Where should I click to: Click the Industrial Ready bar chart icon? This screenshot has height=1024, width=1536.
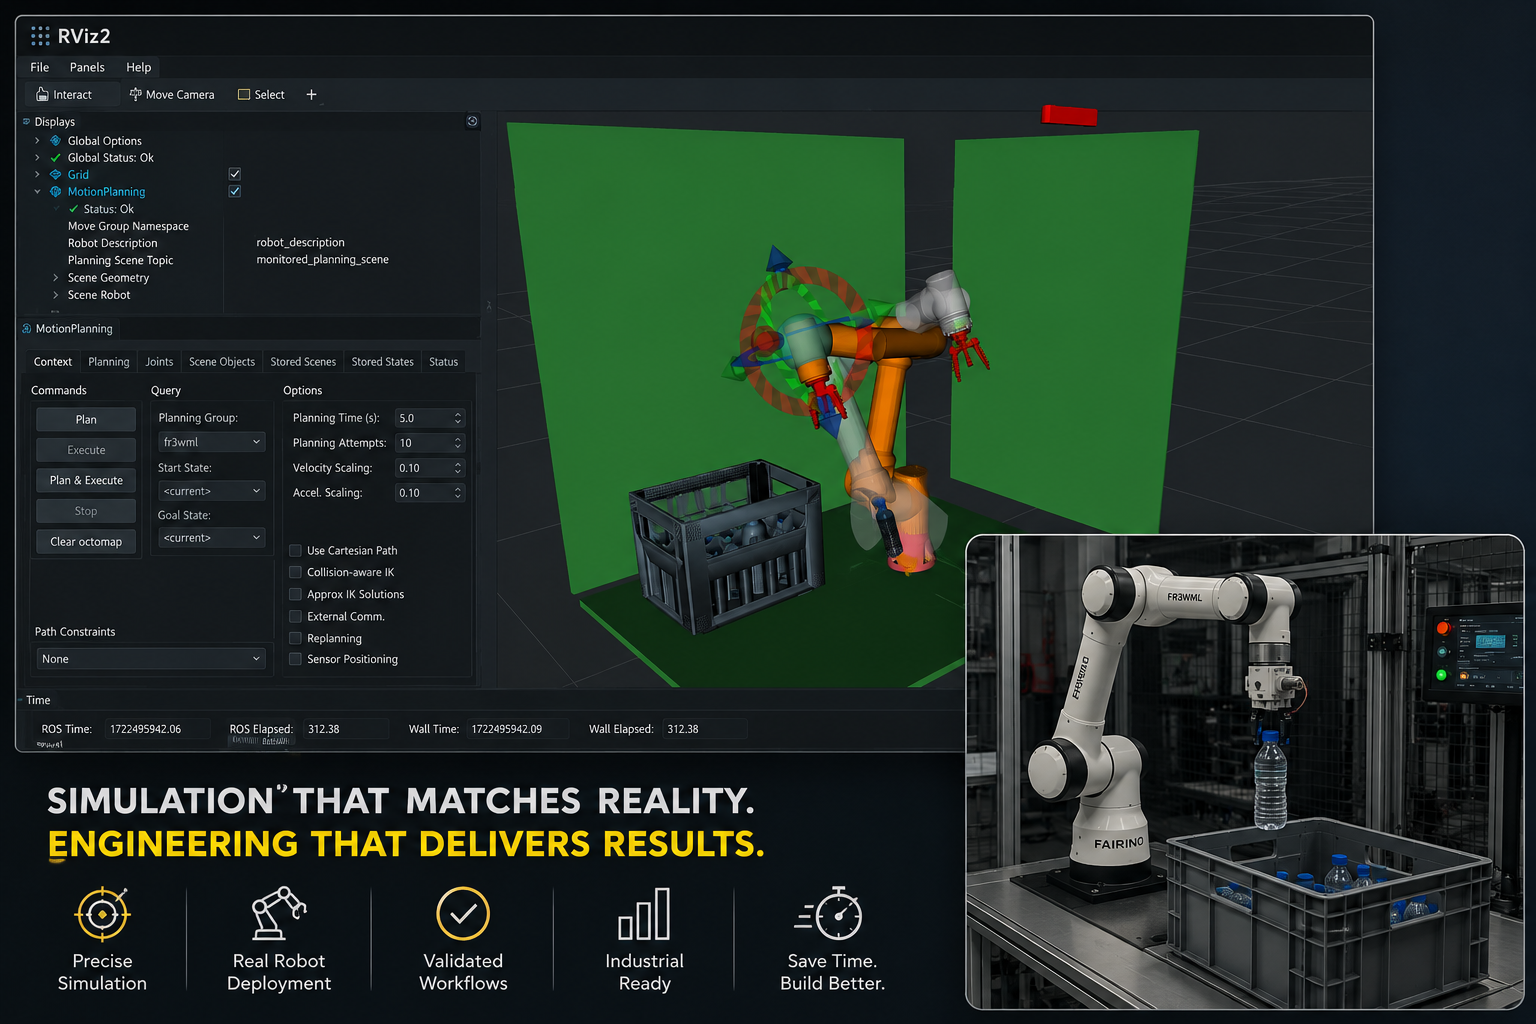[644, 914]
